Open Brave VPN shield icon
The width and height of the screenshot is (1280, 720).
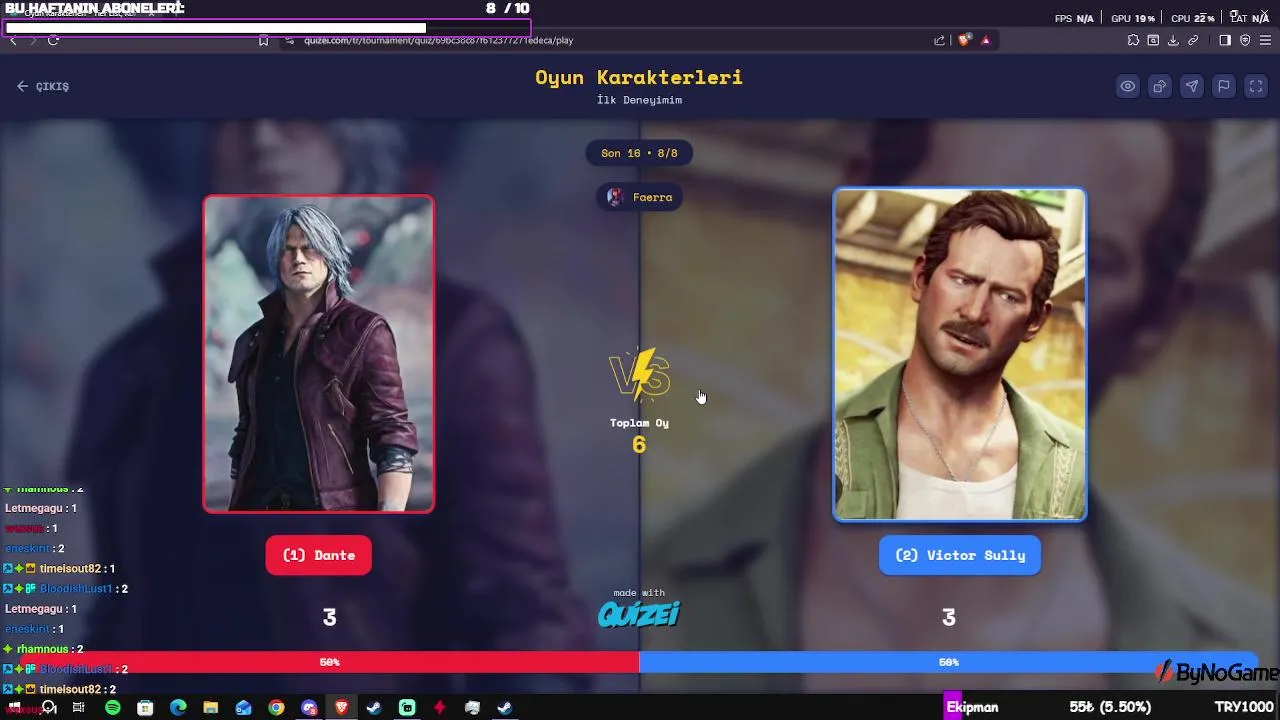click(x=1245, y=40)
